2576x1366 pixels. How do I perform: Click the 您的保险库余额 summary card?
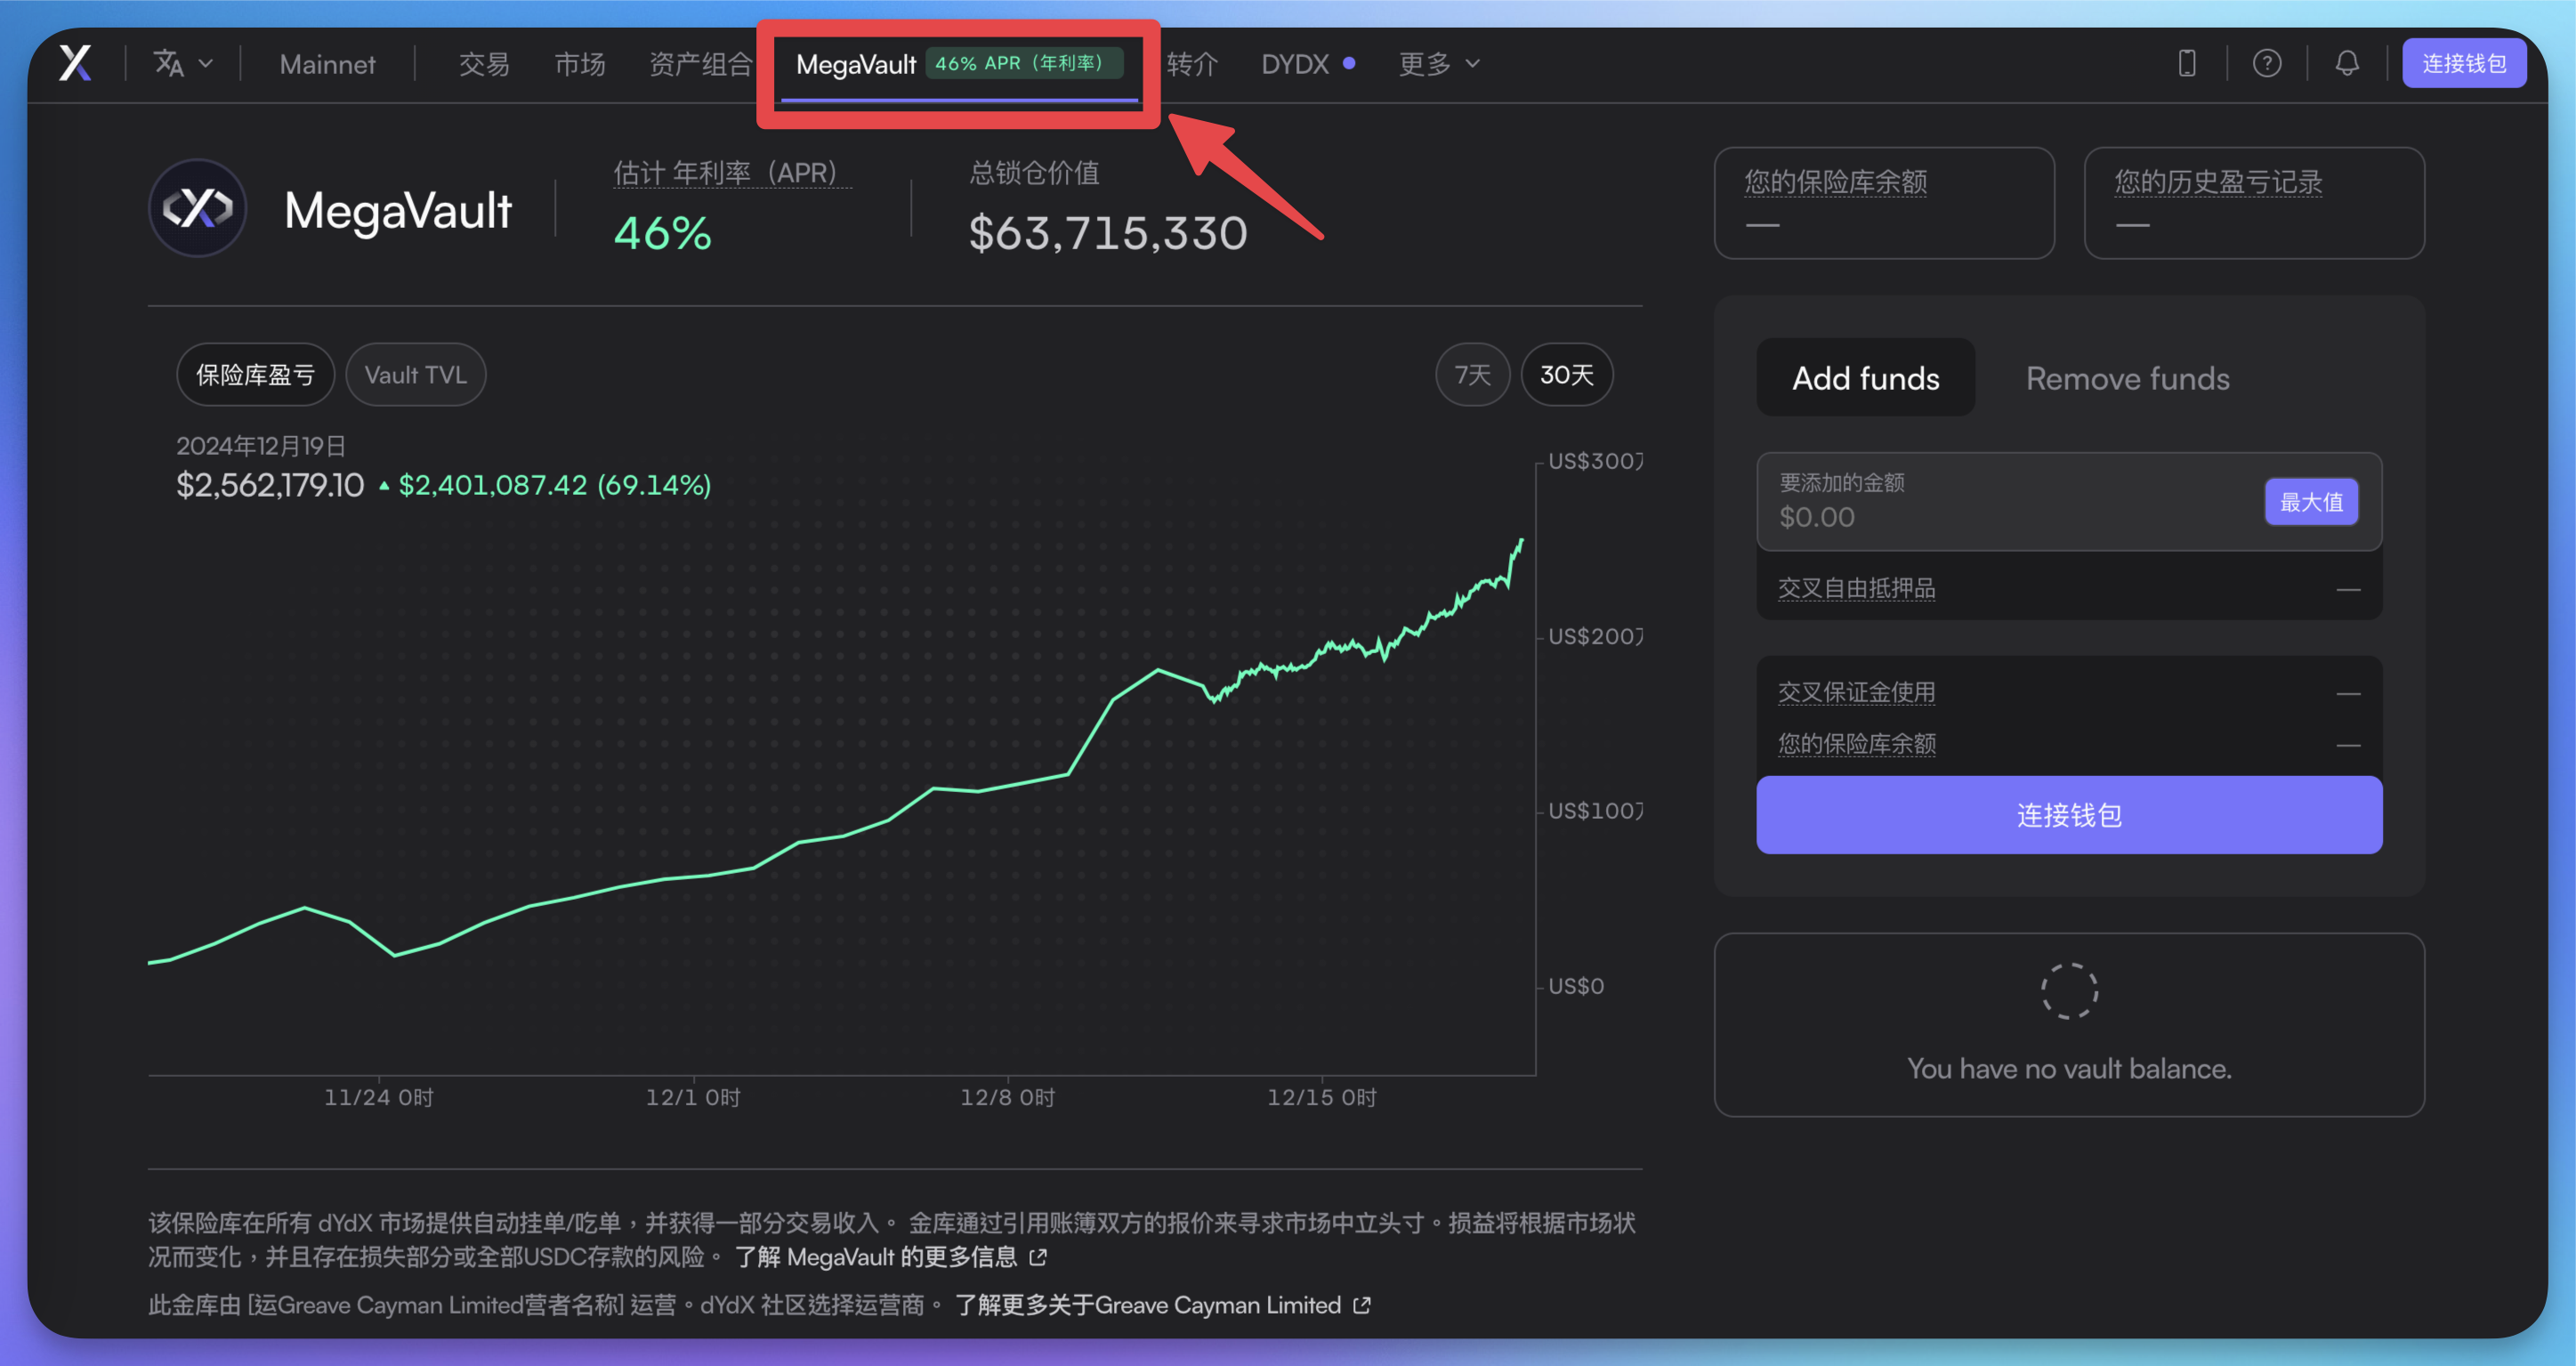[x=1884, y=203]
